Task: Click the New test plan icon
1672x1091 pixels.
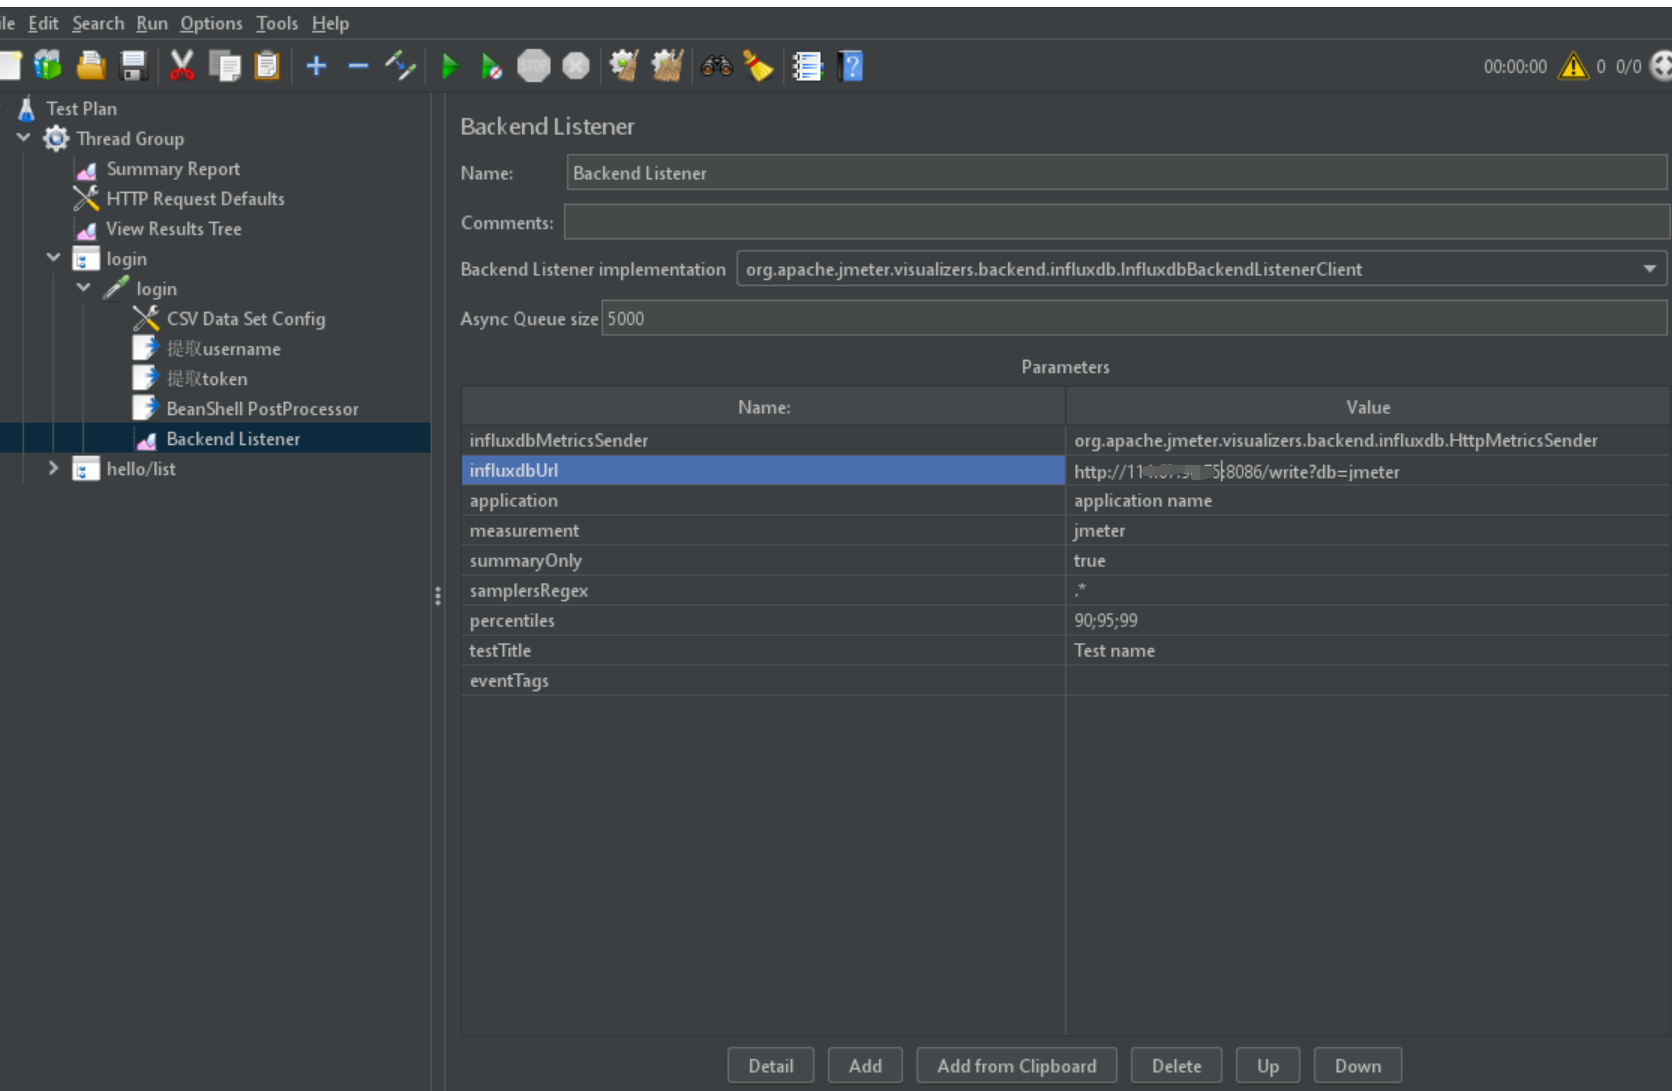Action: click(9, 66)
